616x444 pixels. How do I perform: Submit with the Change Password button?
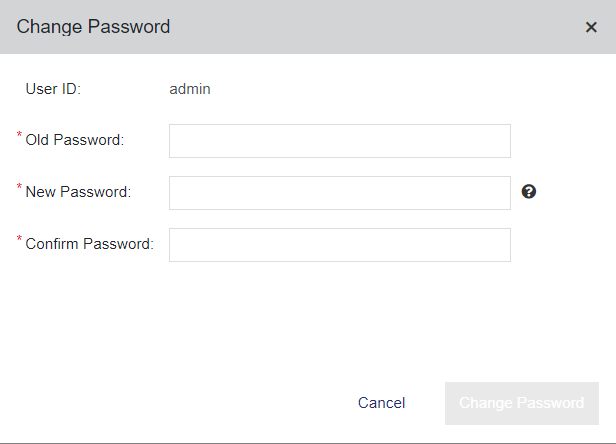pos(522,403)
